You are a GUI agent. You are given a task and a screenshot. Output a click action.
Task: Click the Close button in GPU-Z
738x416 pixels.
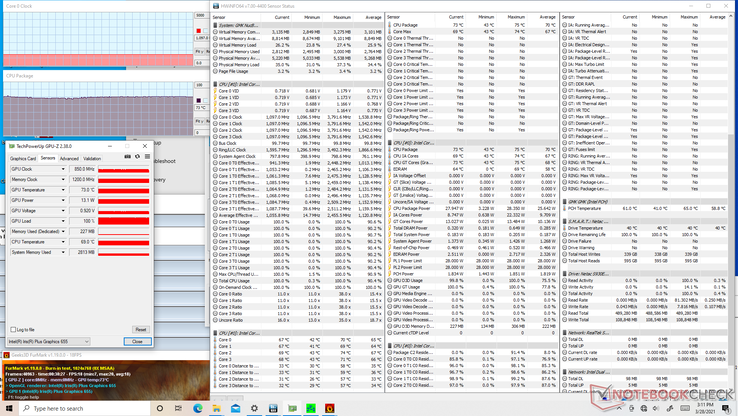137,341
